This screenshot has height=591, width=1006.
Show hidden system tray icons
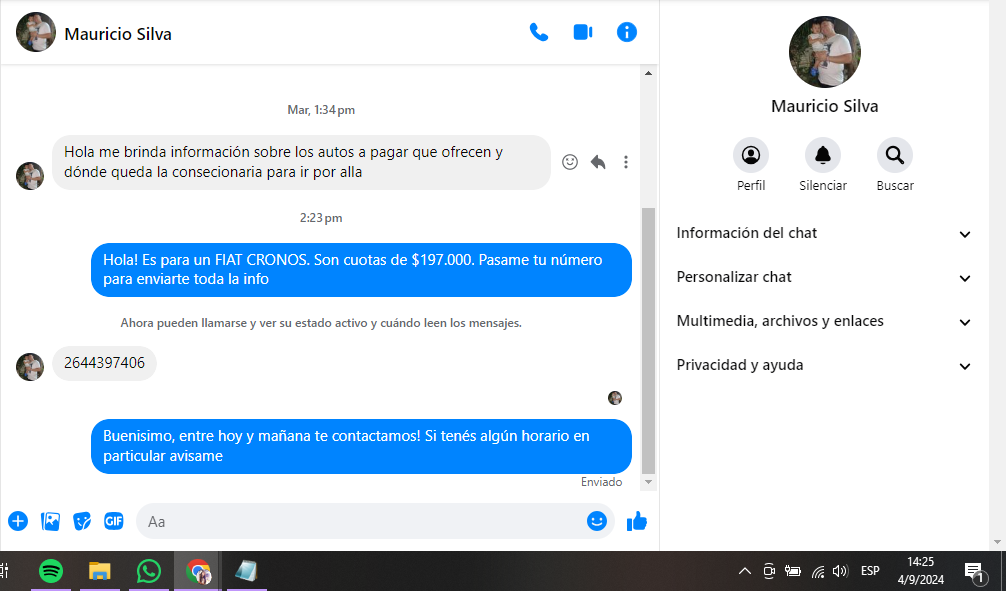tap(744, 570)
